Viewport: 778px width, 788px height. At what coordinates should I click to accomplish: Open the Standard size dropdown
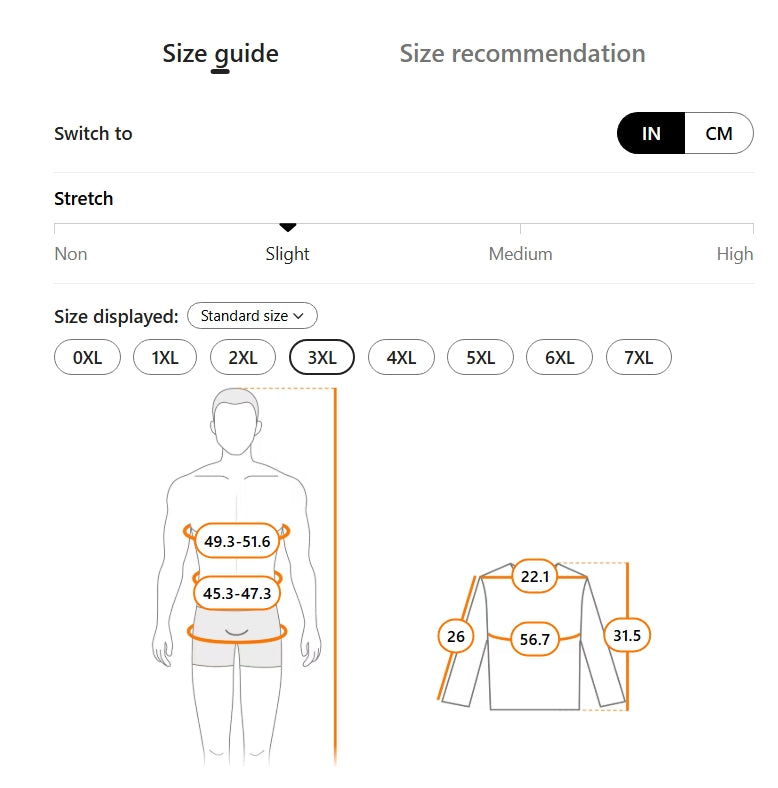pos(252,316)
